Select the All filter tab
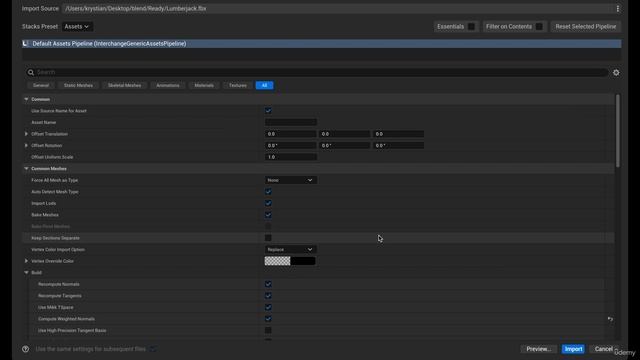The width and height of the screenshot is (640, 360). 264,85
